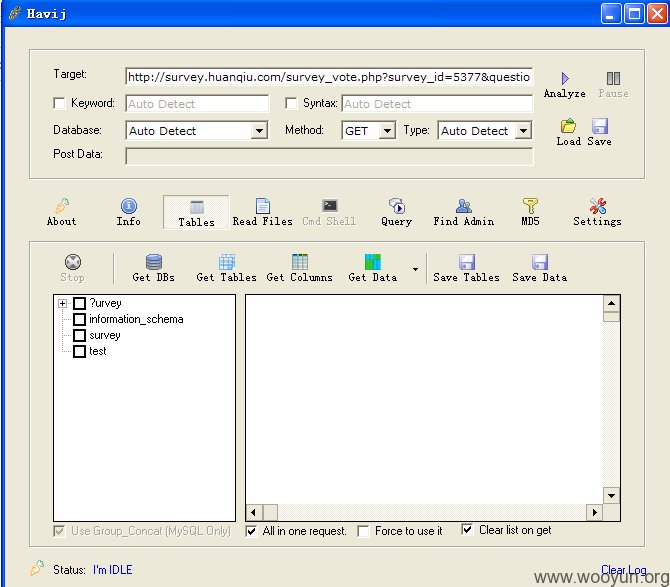The height and width of the screenshot is (587, 670).
Task: Click the results scroll left arrow
Action: click(x=254, y=512)
